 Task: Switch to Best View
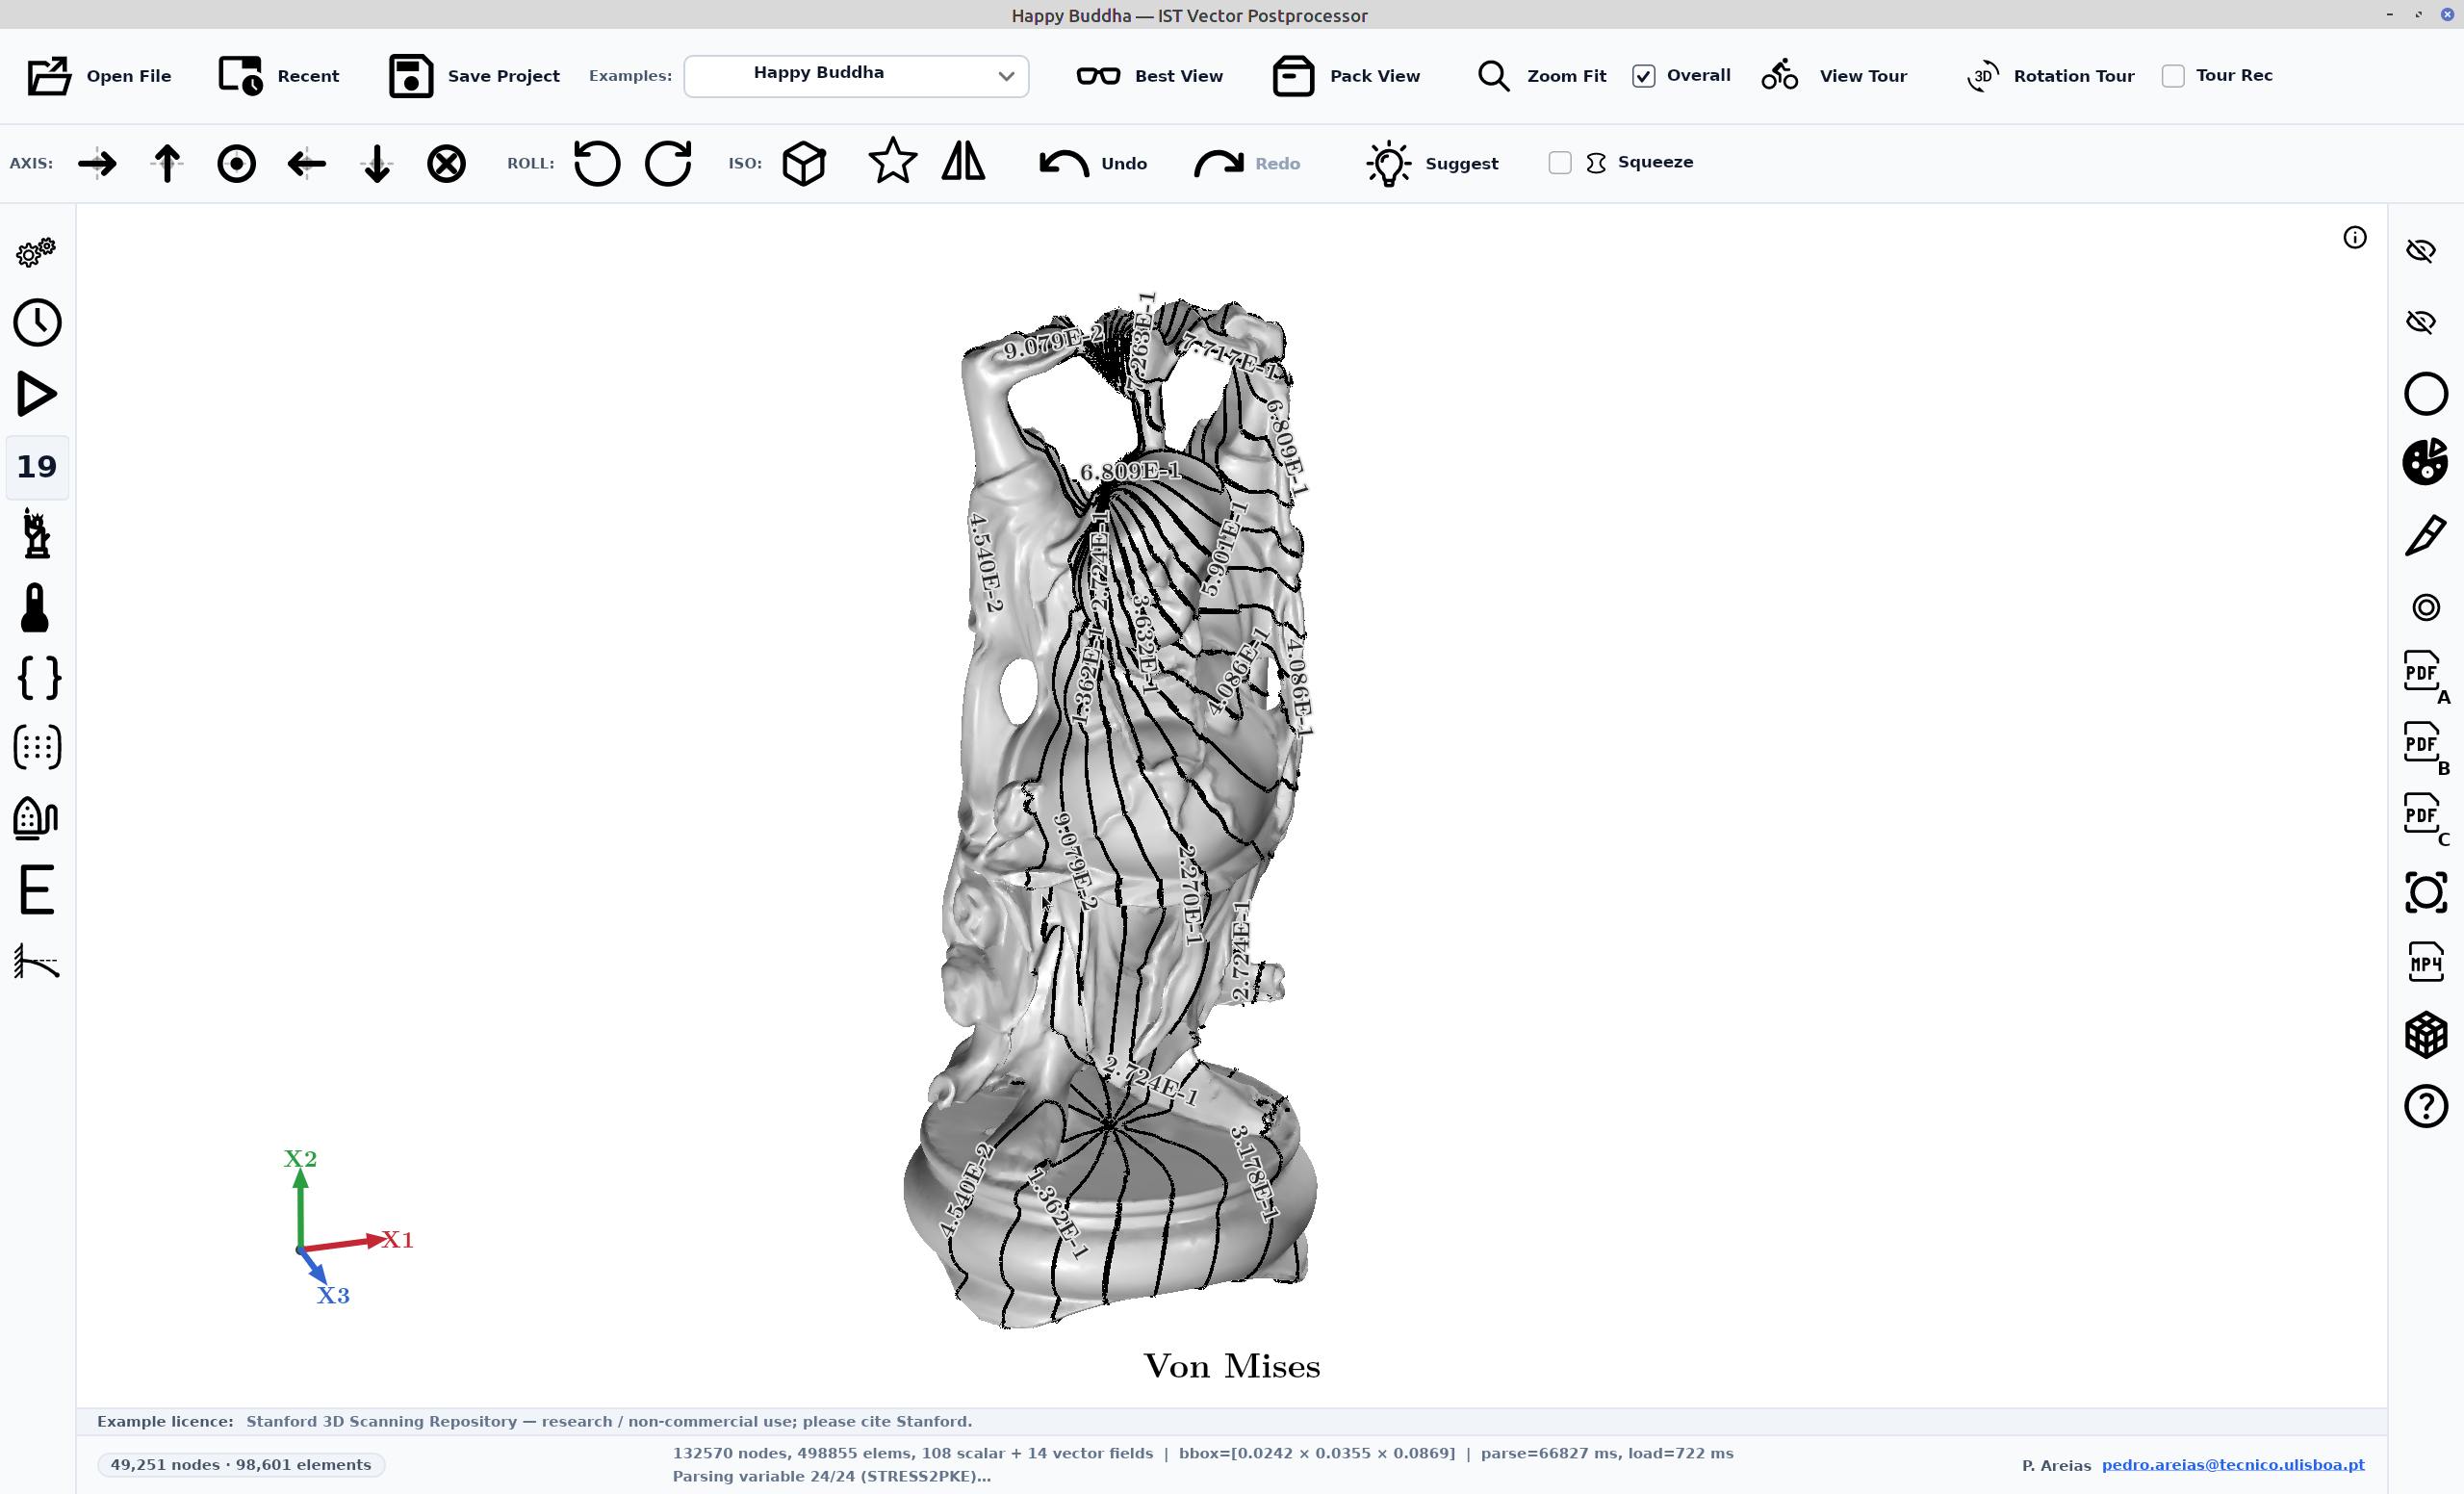coord(1149,76)
